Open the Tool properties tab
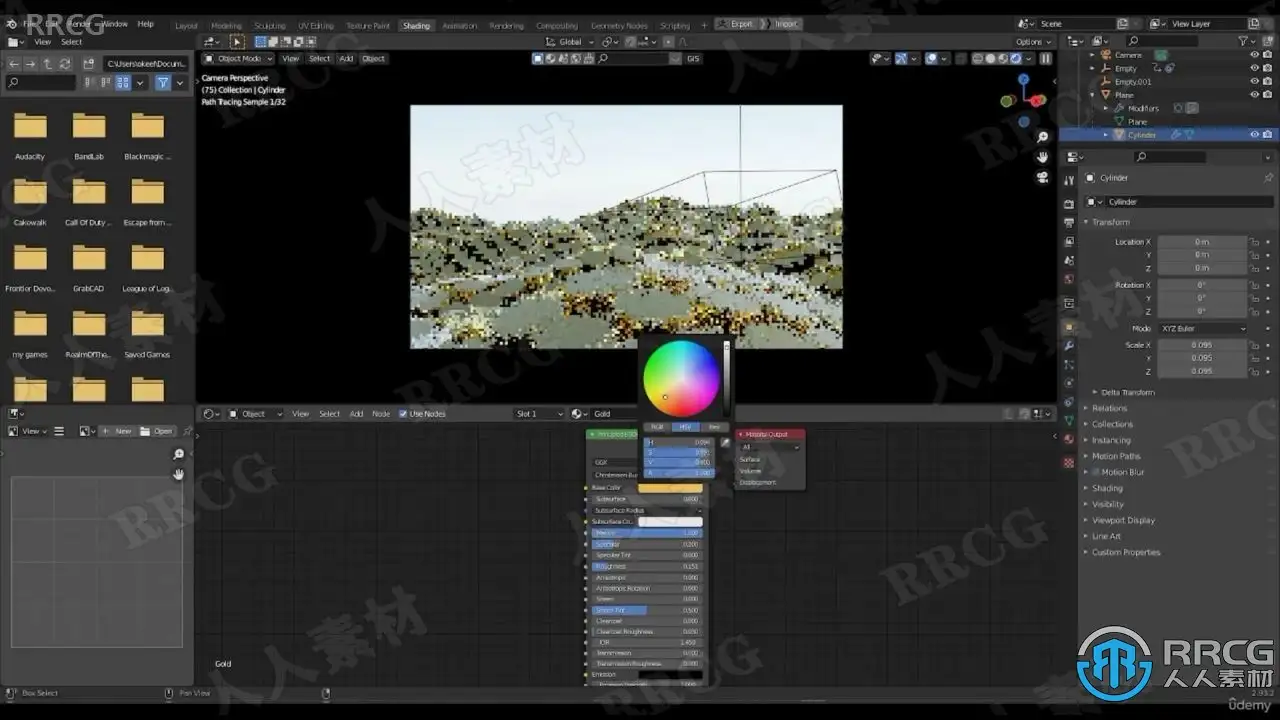This screenshot has width=1280, height=720. [1069, 179]
